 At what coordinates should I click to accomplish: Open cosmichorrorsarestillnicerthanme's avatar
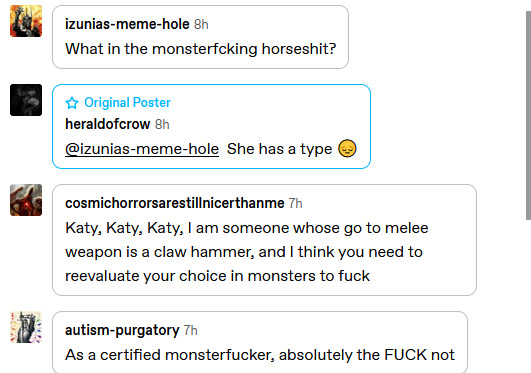pos(26,200)
